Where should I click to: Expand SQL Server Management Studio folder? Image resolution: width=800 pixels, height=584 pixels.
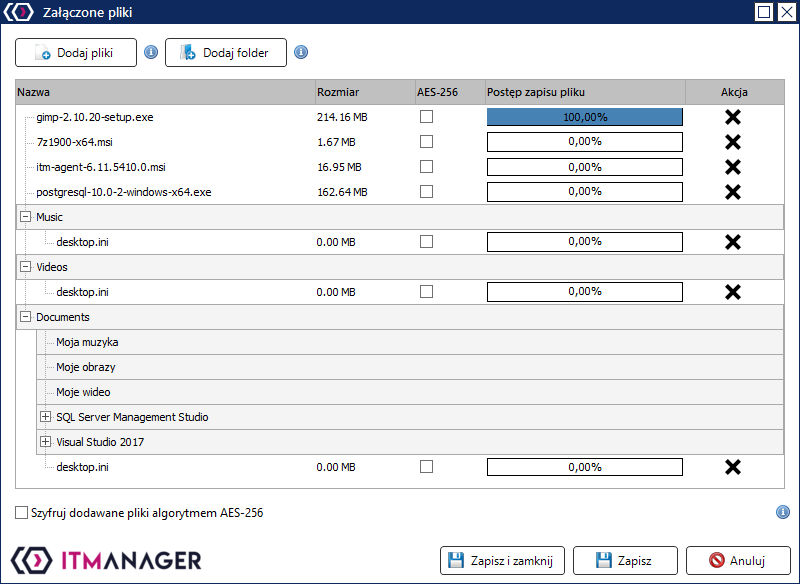coord(45,417)
